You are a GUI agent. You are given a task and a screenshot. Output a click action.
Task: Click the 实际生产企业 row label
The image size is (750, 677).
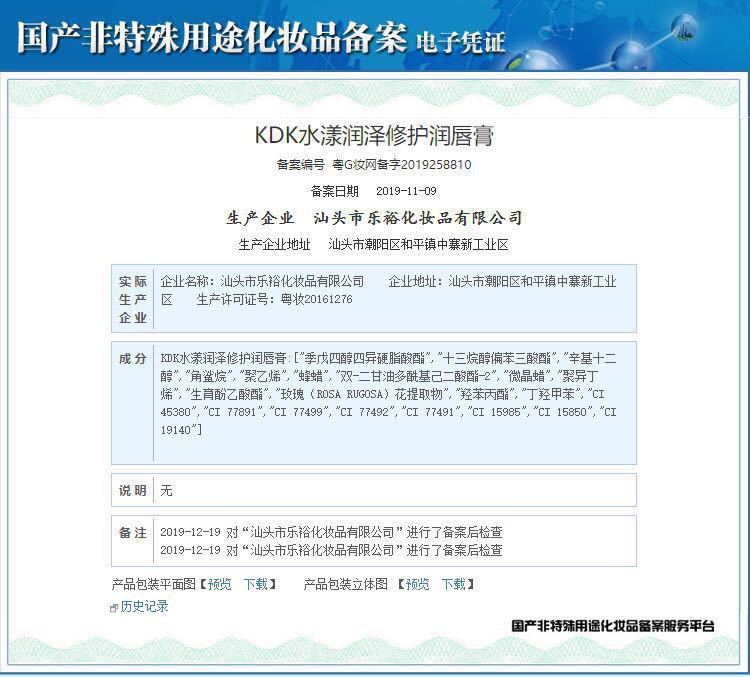click(132, 299)
